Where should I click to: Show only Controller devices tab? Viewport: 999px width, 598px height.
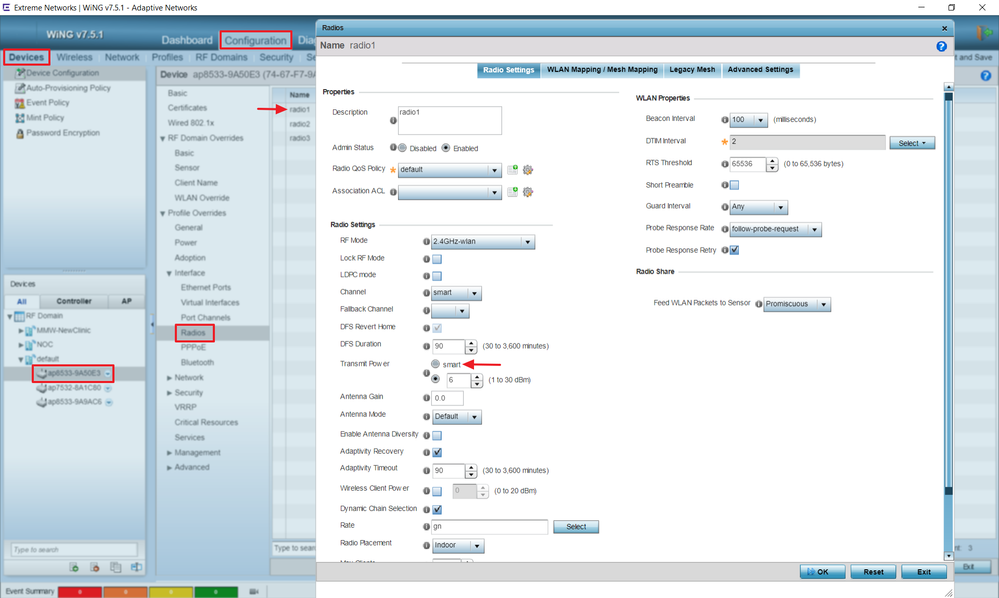click(x=74, y=301)
